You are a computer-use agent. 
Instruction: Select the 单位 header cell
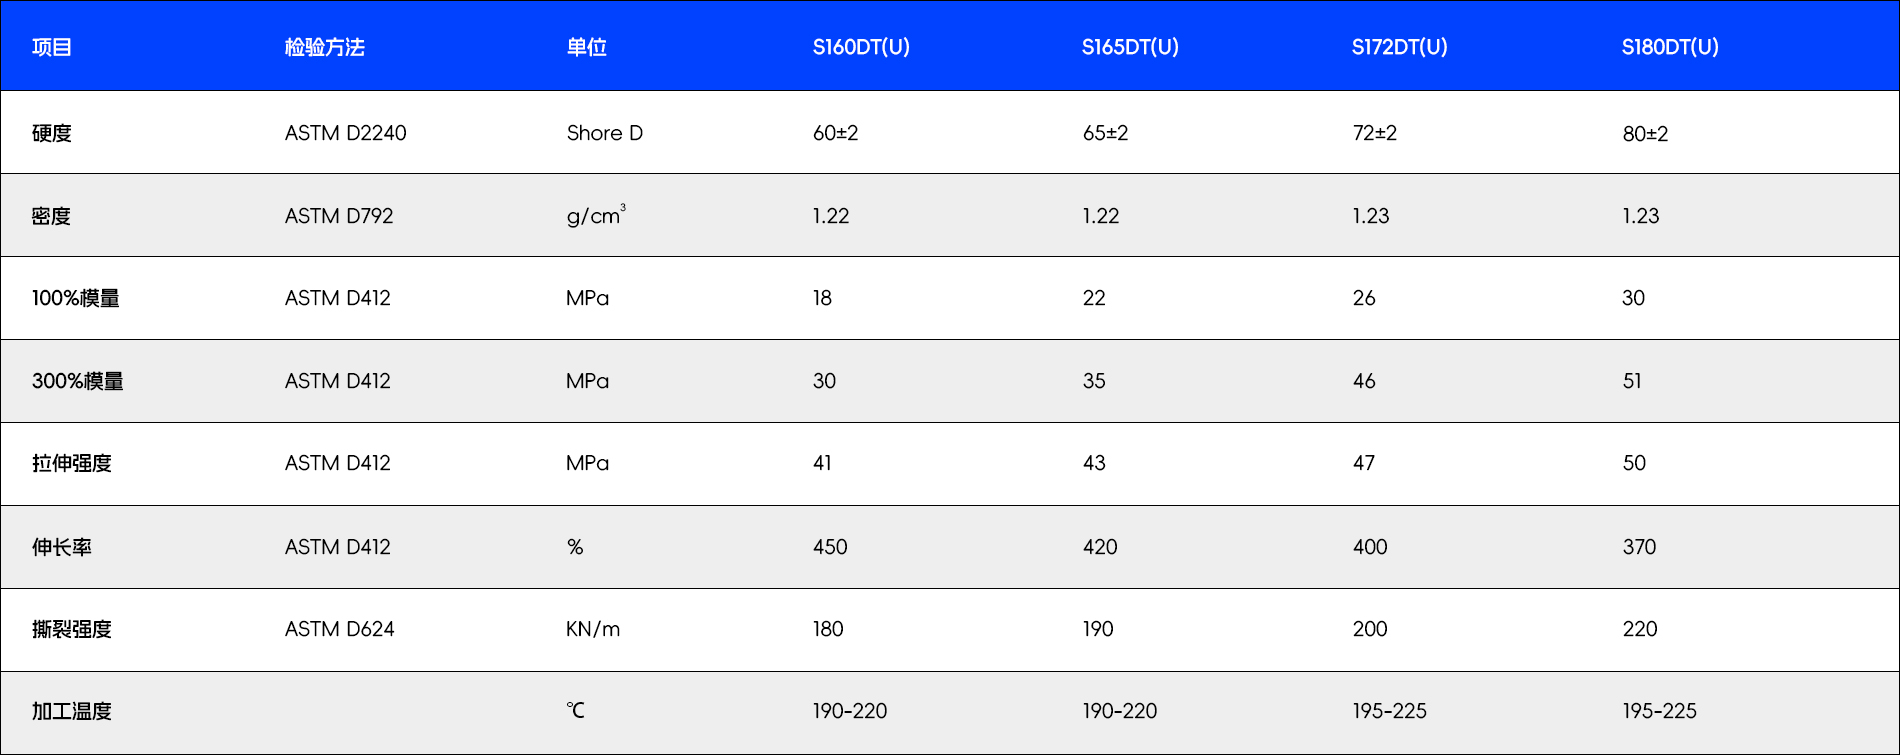pyautogui.click(x=586, y=47)
